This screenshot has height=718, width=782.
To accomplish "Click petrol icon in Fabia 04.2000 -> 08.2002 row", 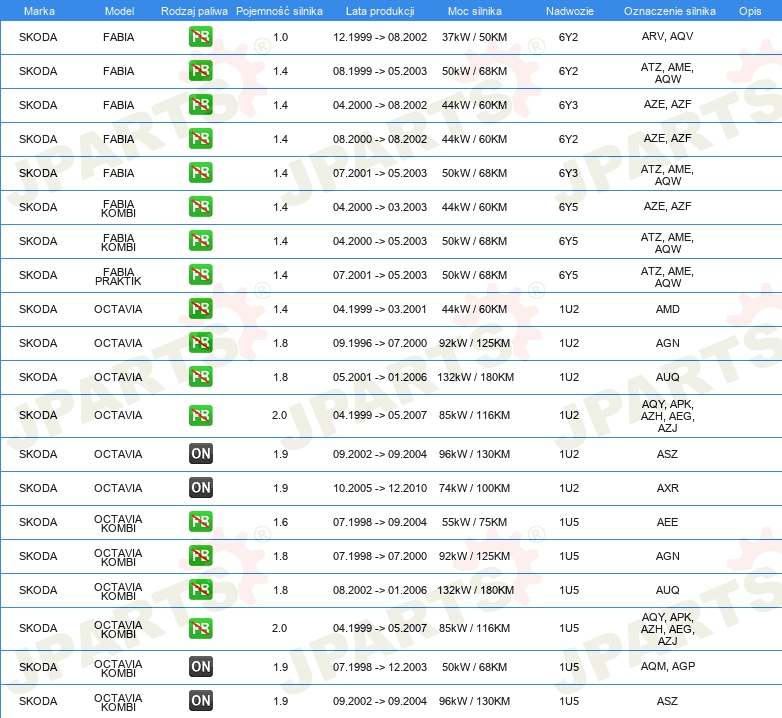I will [200, 105].
